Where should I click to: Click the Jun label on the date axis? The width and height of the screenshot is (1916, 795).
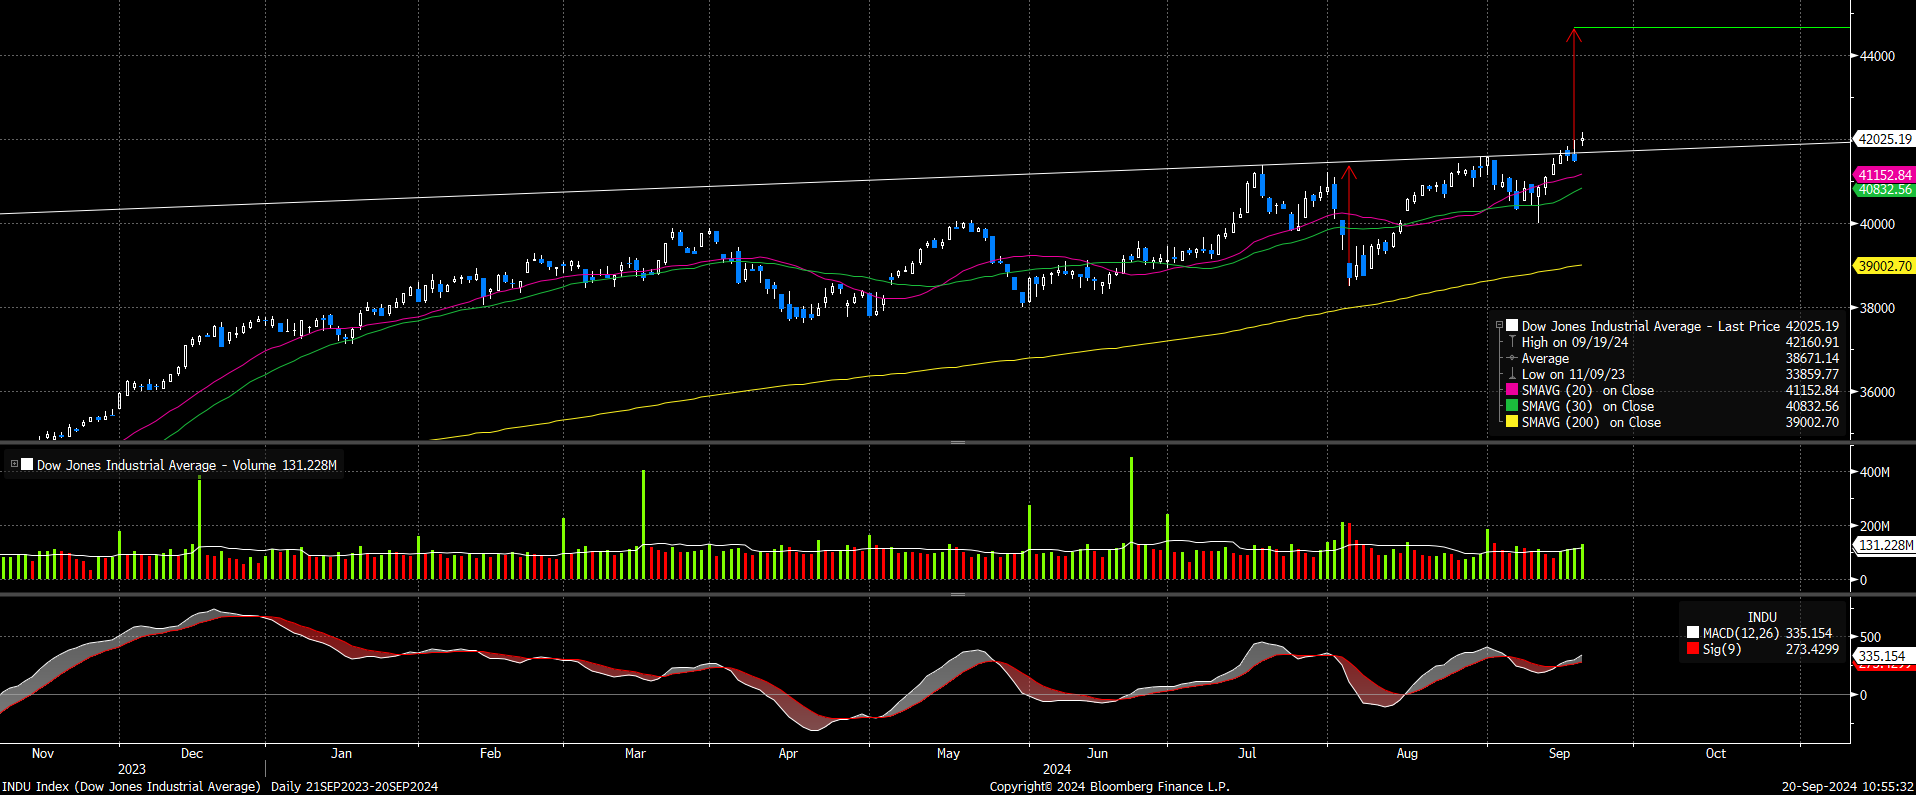(1097, 753)
